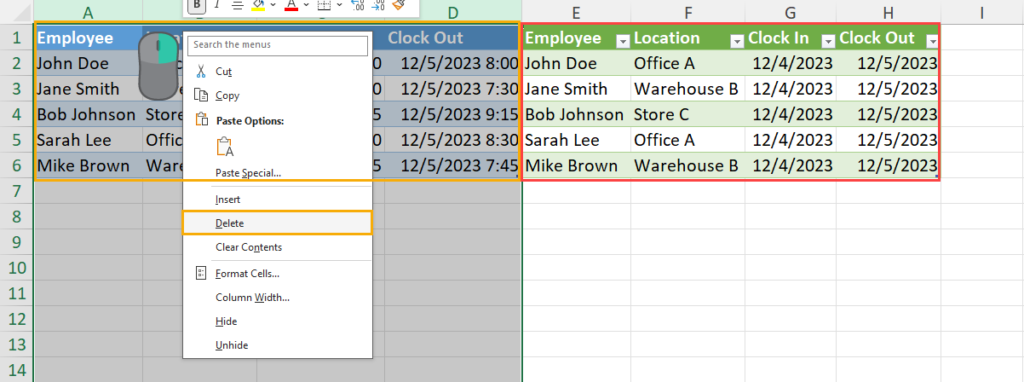Open the font color dropdown arrow
Screen dimensions: 1024x382
pyautogui.click(x=306, y=5)
